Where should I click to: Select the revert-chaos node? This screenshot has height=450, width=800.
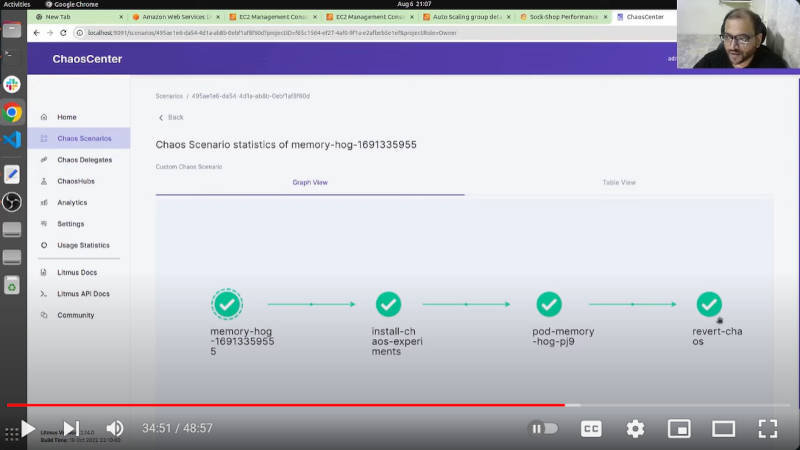pyautogui.click(x=709, y=305)
